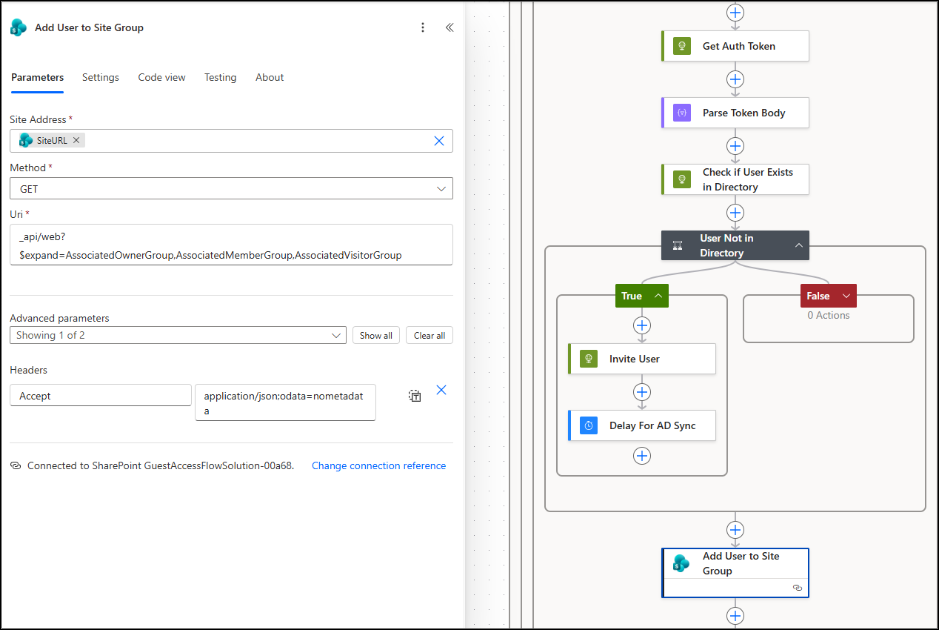Click the plus button below Get Auth Token
The width and height of the screenshot is (939, 630).
pos(735,79)
